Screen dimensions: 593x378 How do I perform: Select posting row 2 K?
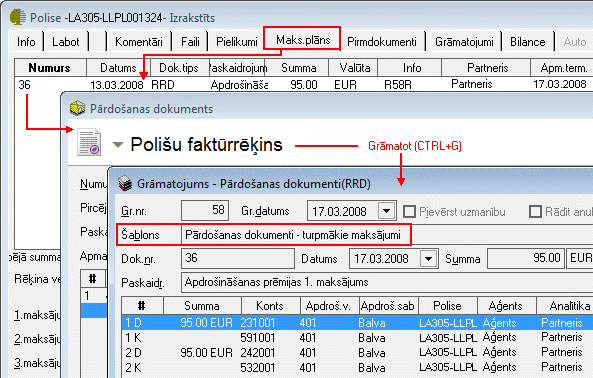pos(357,367)
